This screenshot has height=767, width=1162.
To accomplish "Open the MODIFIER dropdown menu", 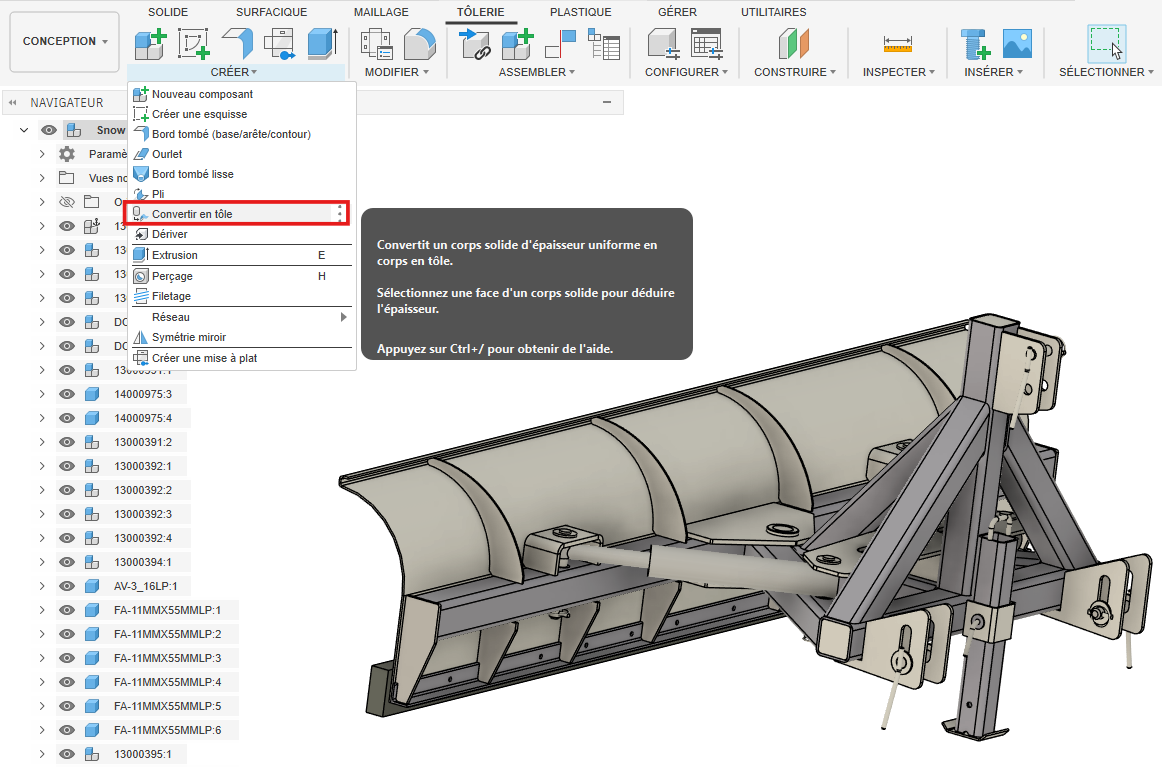I will [396, 72].
